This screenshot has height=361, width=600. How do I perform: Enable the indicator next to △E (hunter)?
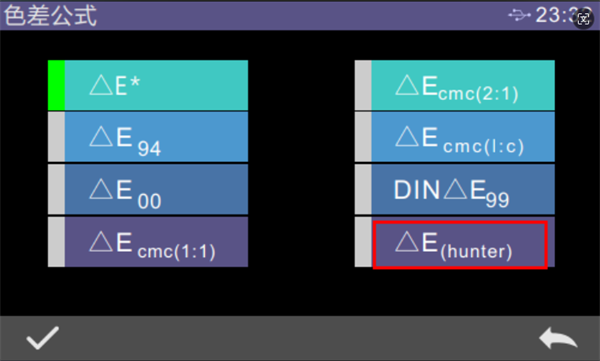363,242
